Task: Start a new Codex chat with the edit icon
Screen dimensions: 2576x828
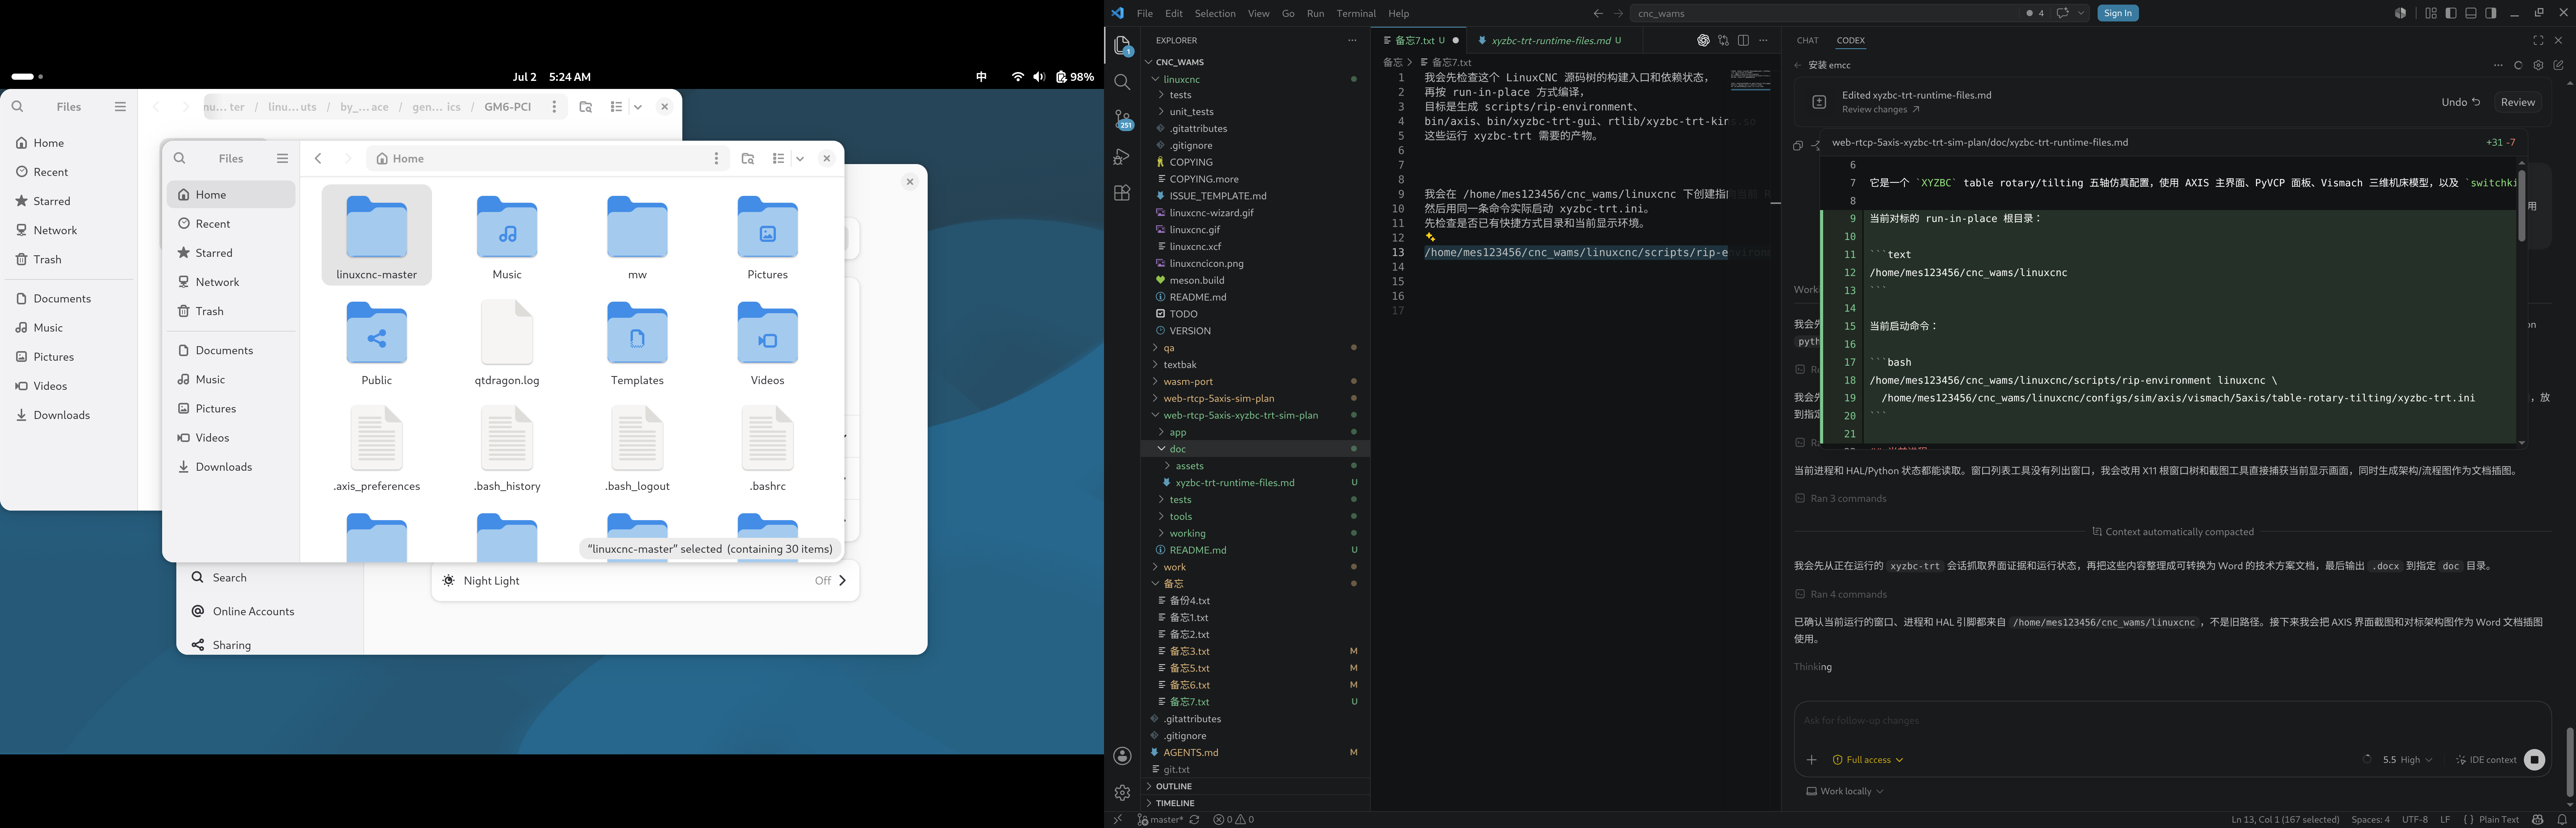Action: [2558, 66]
